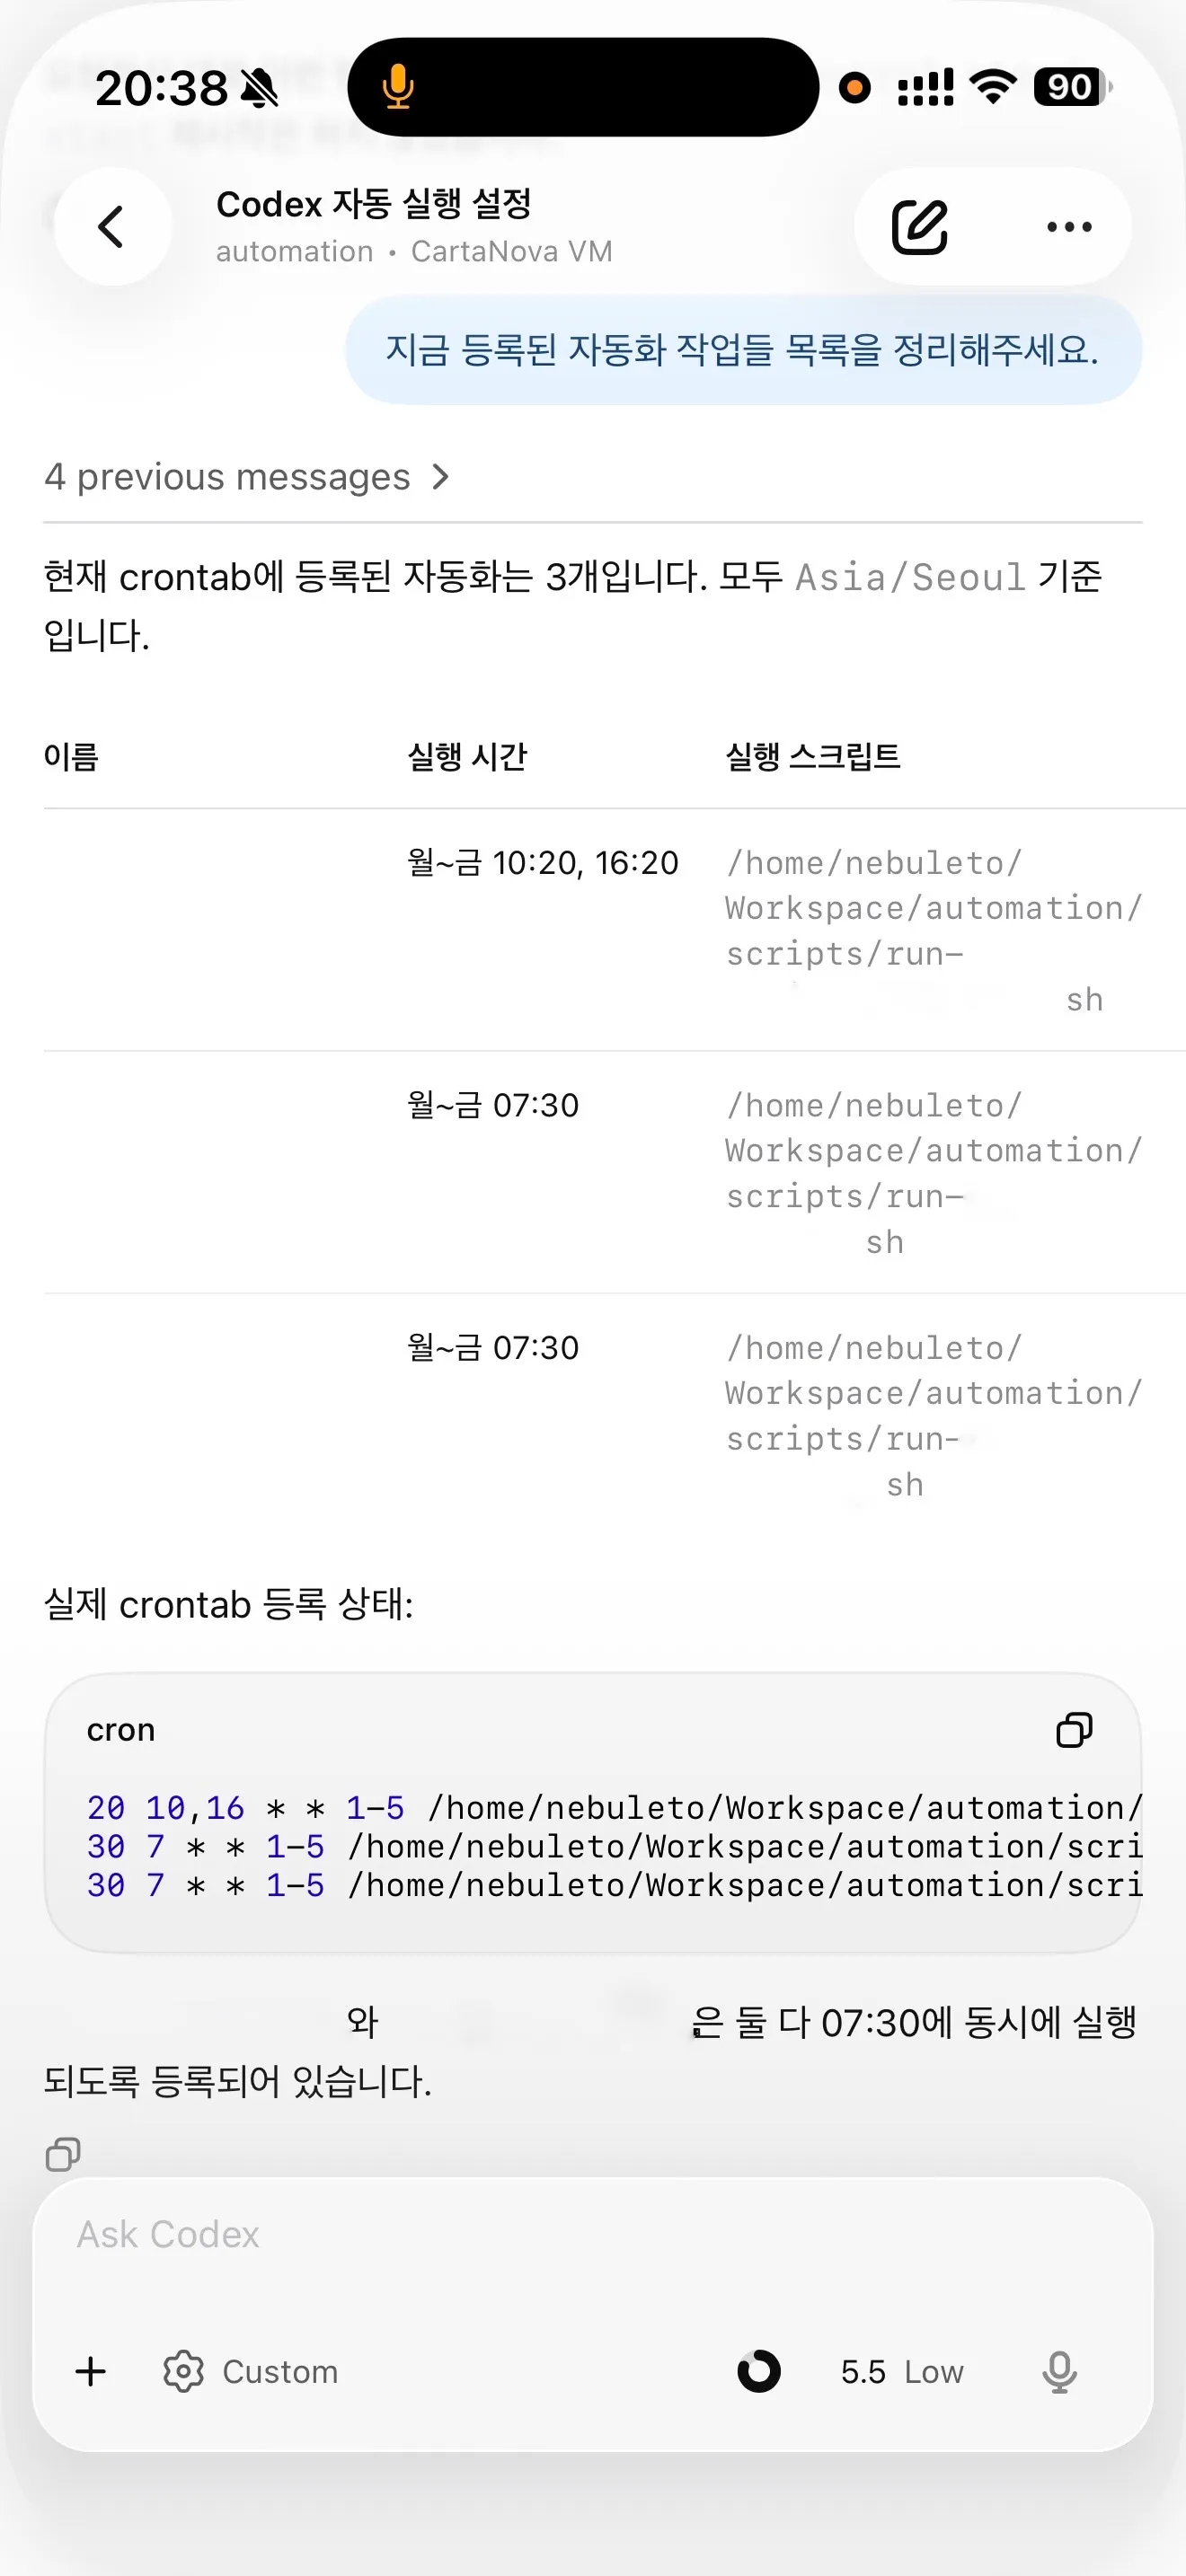Tap the first cron line 20 10,16
1186x2576 pixels.
coord(614,1808)
